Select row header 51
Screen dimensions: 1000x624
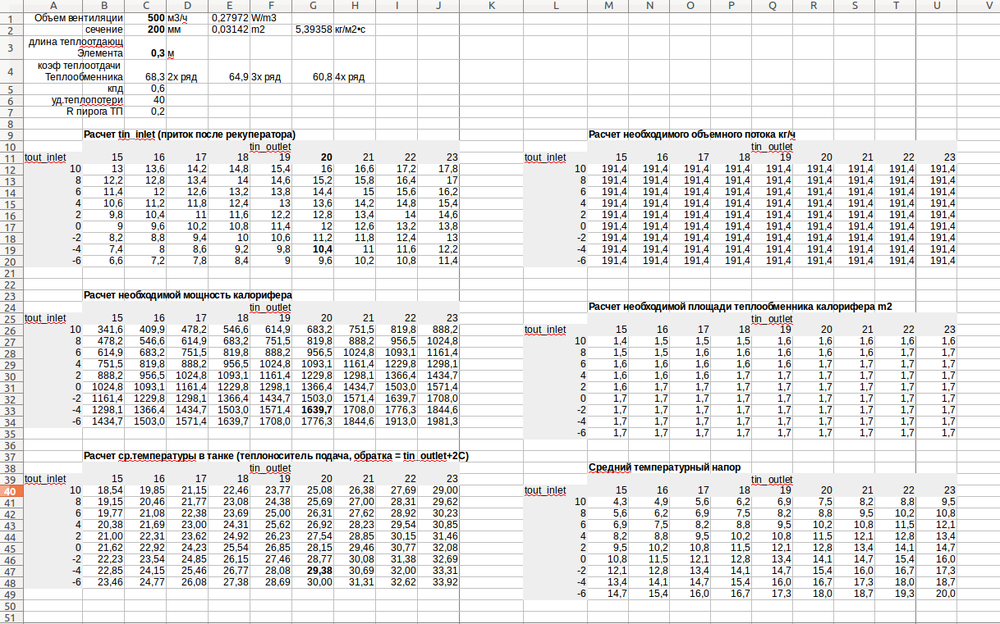[11, 617]
